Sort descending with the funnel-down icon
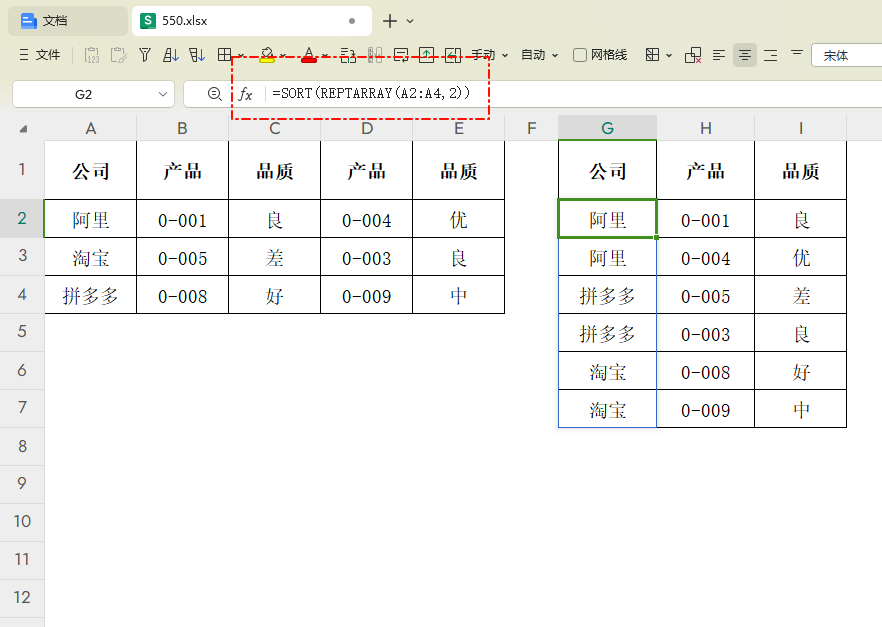Screen dimensions: 882x627 196,55
